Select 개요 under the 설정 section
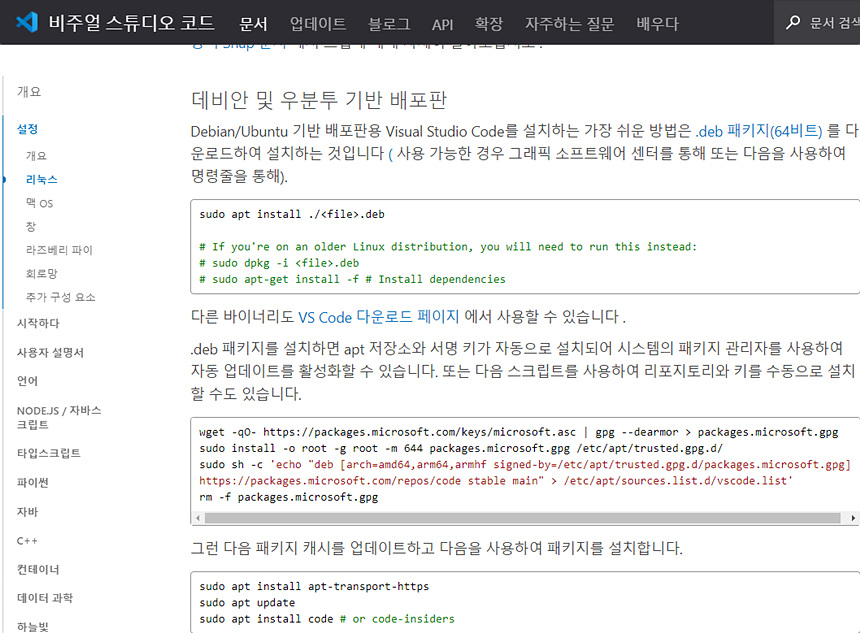Viewport: 860px width, 633px height. 36,156
